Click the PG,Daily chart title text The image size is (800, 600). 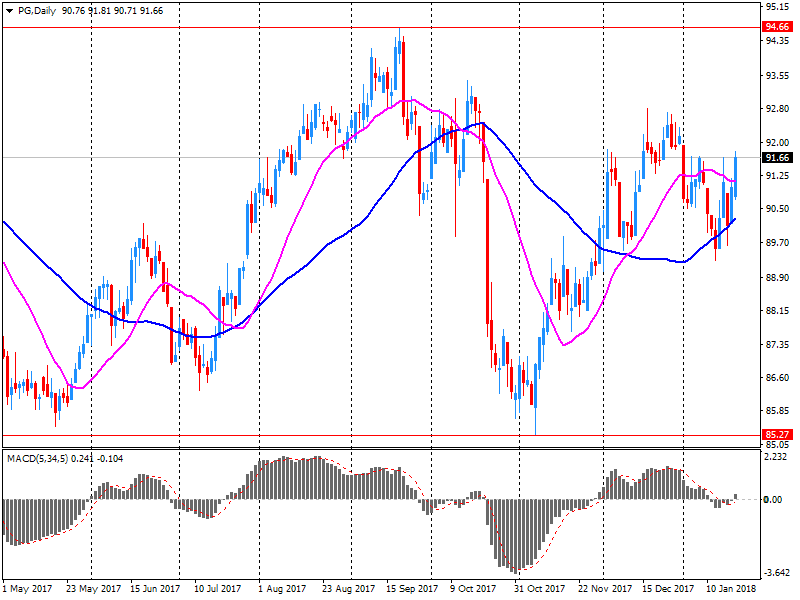36,9
